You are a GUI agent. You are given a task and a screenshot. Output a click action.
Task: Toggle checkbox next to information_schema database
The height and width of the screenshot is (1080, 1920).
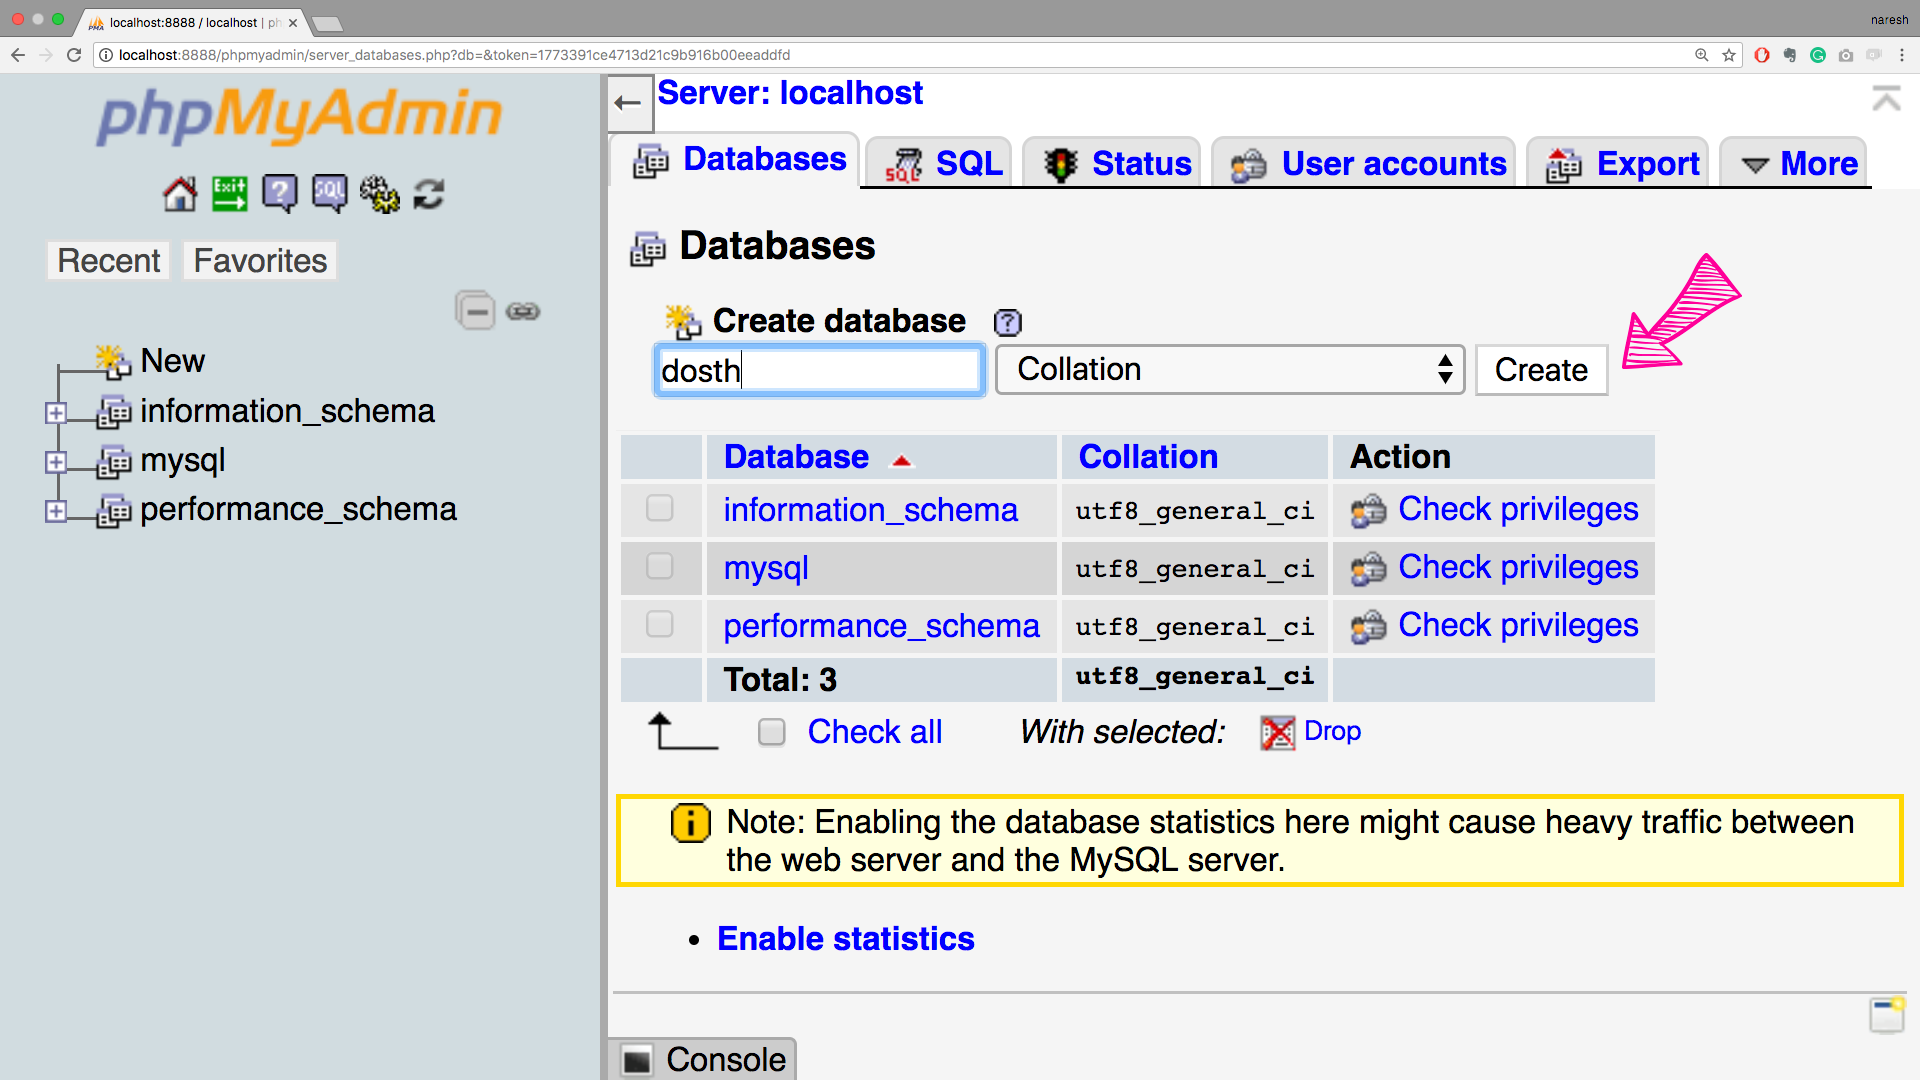pyautogui.click(x=657, y=509)
